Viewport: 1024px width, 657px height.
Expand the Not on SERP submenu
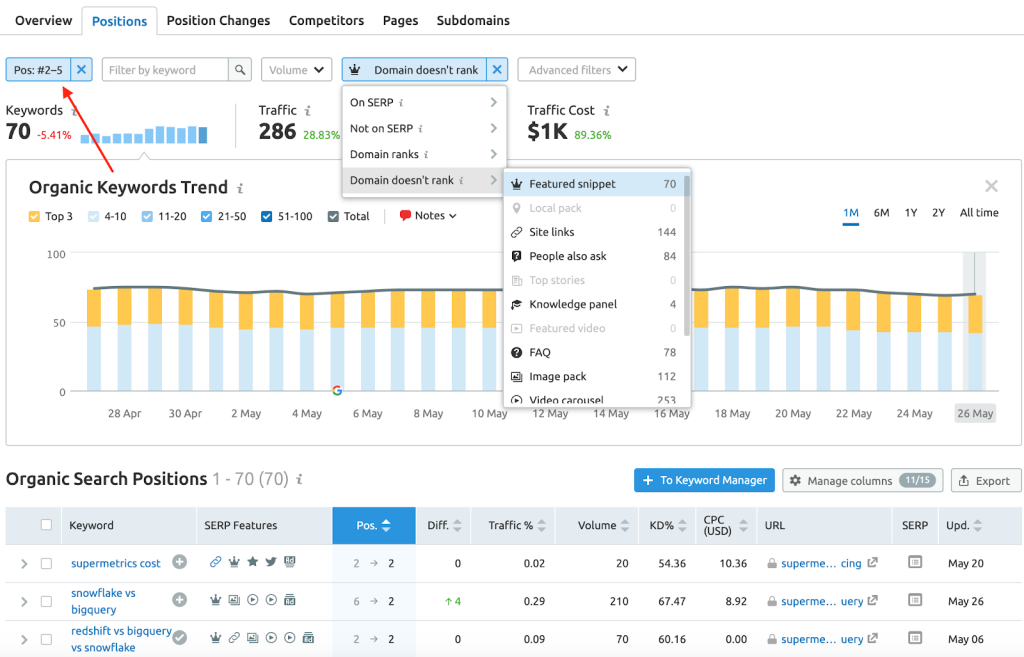424,129
